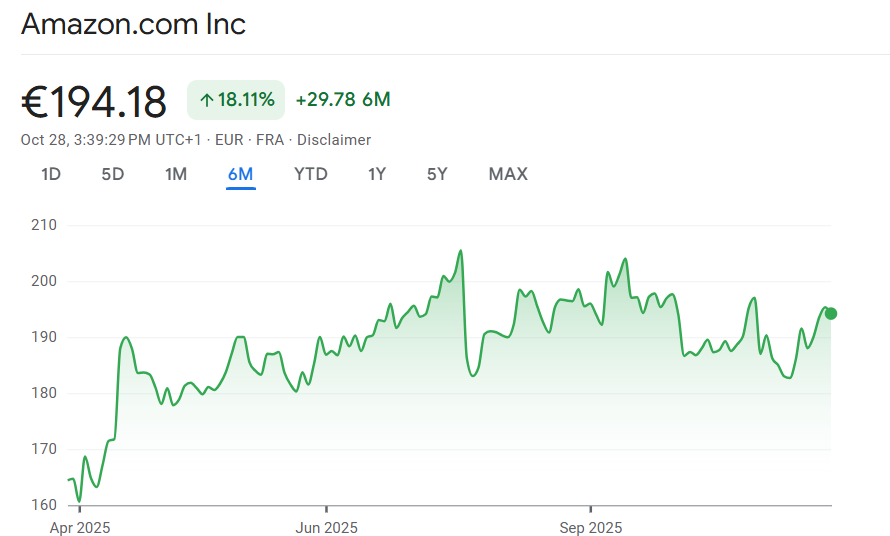Select the 1Y time period
The width and height of the screenshot is (890, 536).
[x=377, y=174]
